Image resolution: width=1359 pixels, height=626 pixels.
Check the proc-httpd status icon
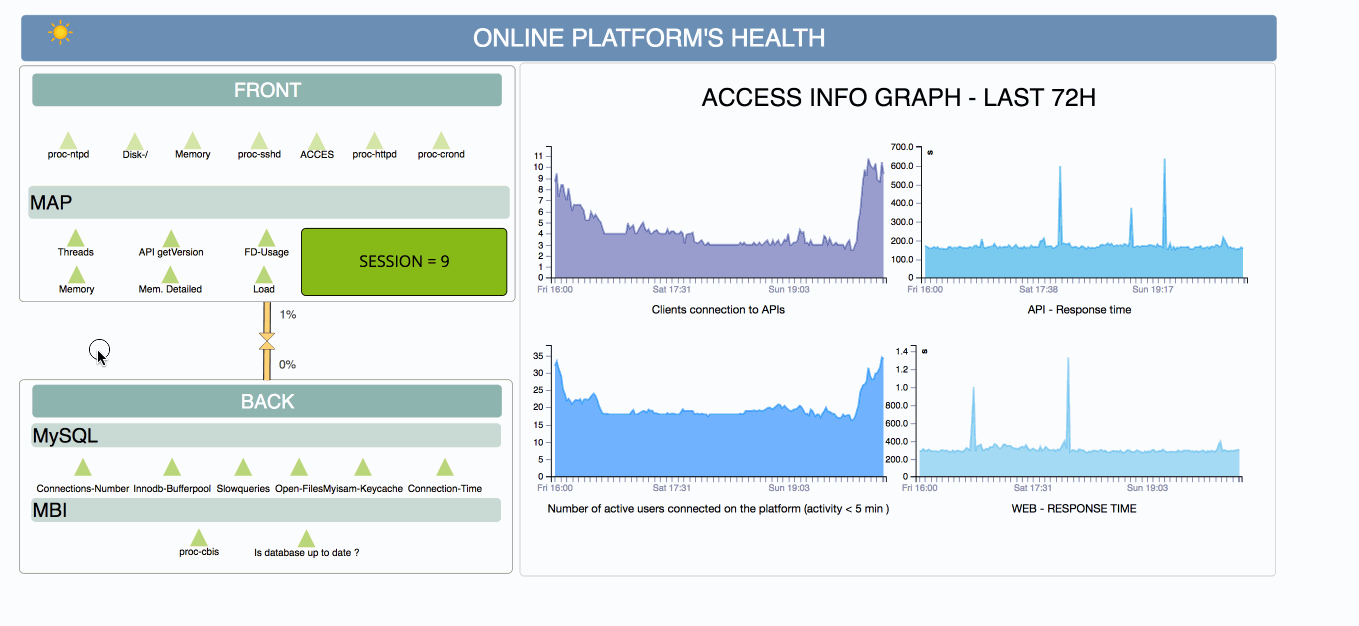click(375, 141)
